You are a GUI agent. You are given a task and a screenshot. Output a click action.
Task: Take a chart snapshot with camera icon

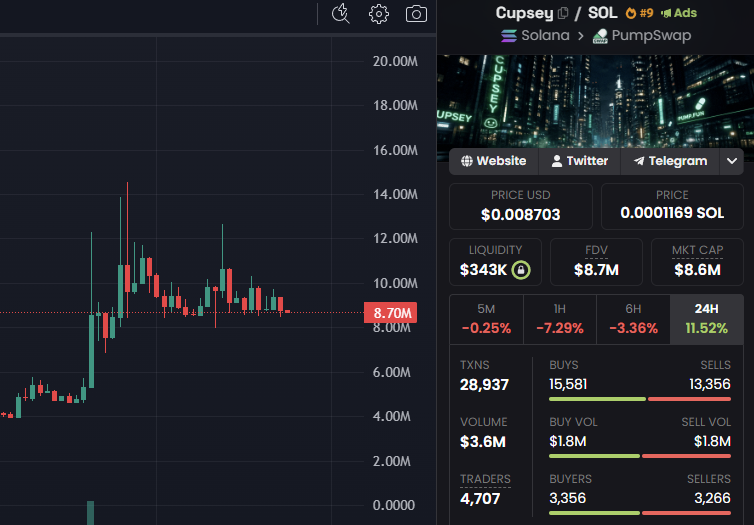(x=416, y=14)
